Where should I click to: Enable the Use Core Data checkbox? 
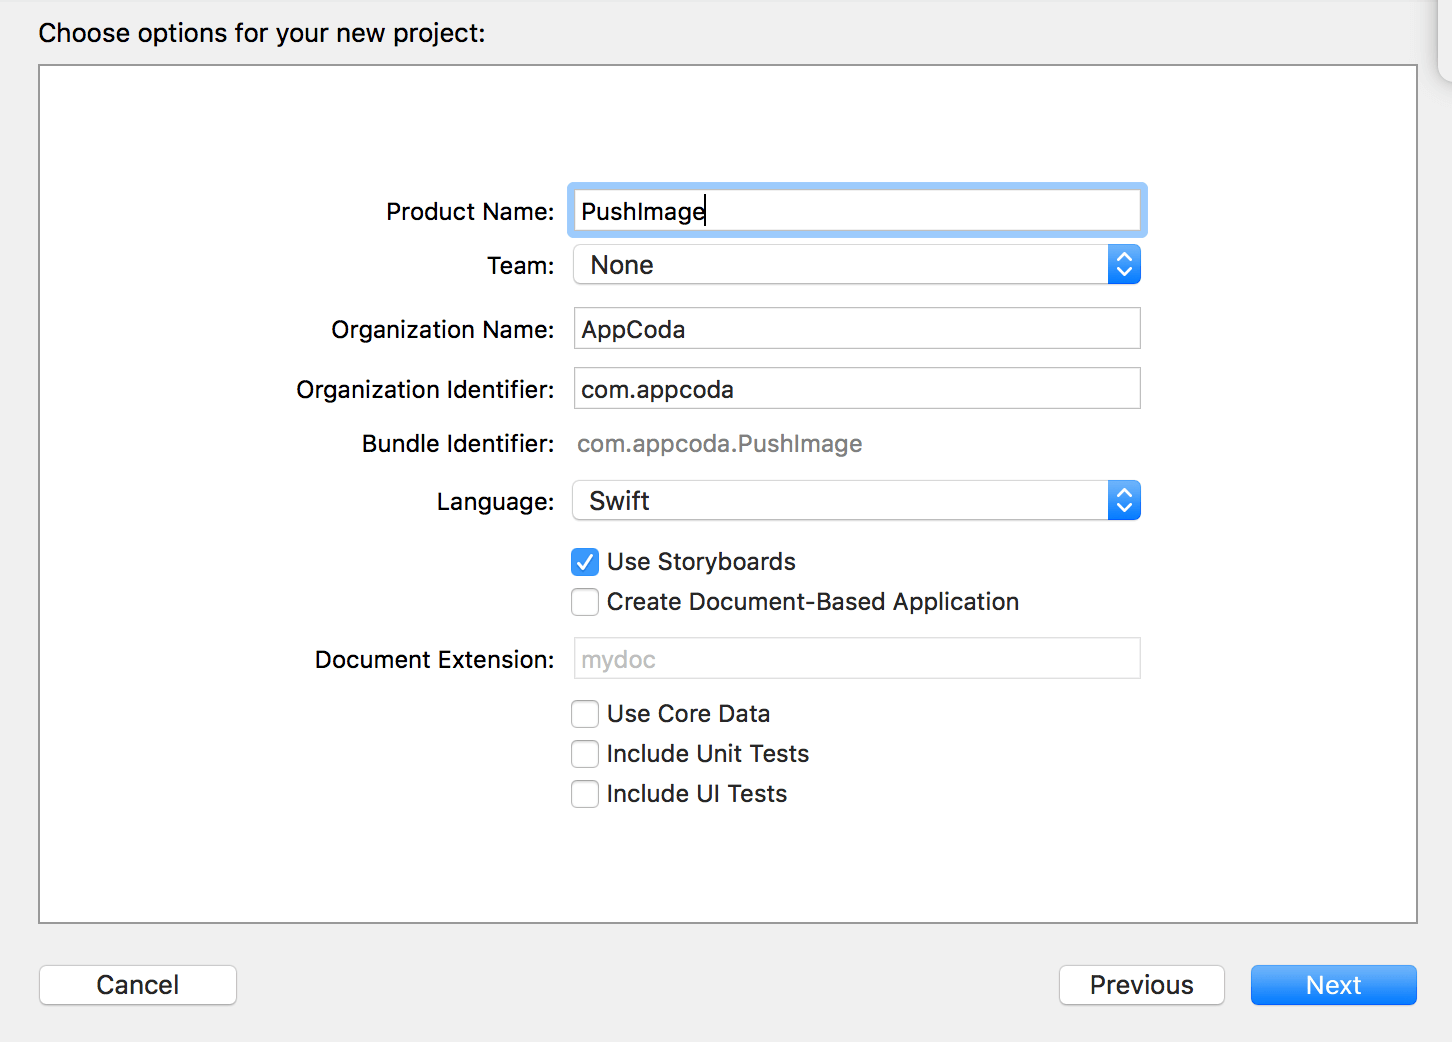585,714
